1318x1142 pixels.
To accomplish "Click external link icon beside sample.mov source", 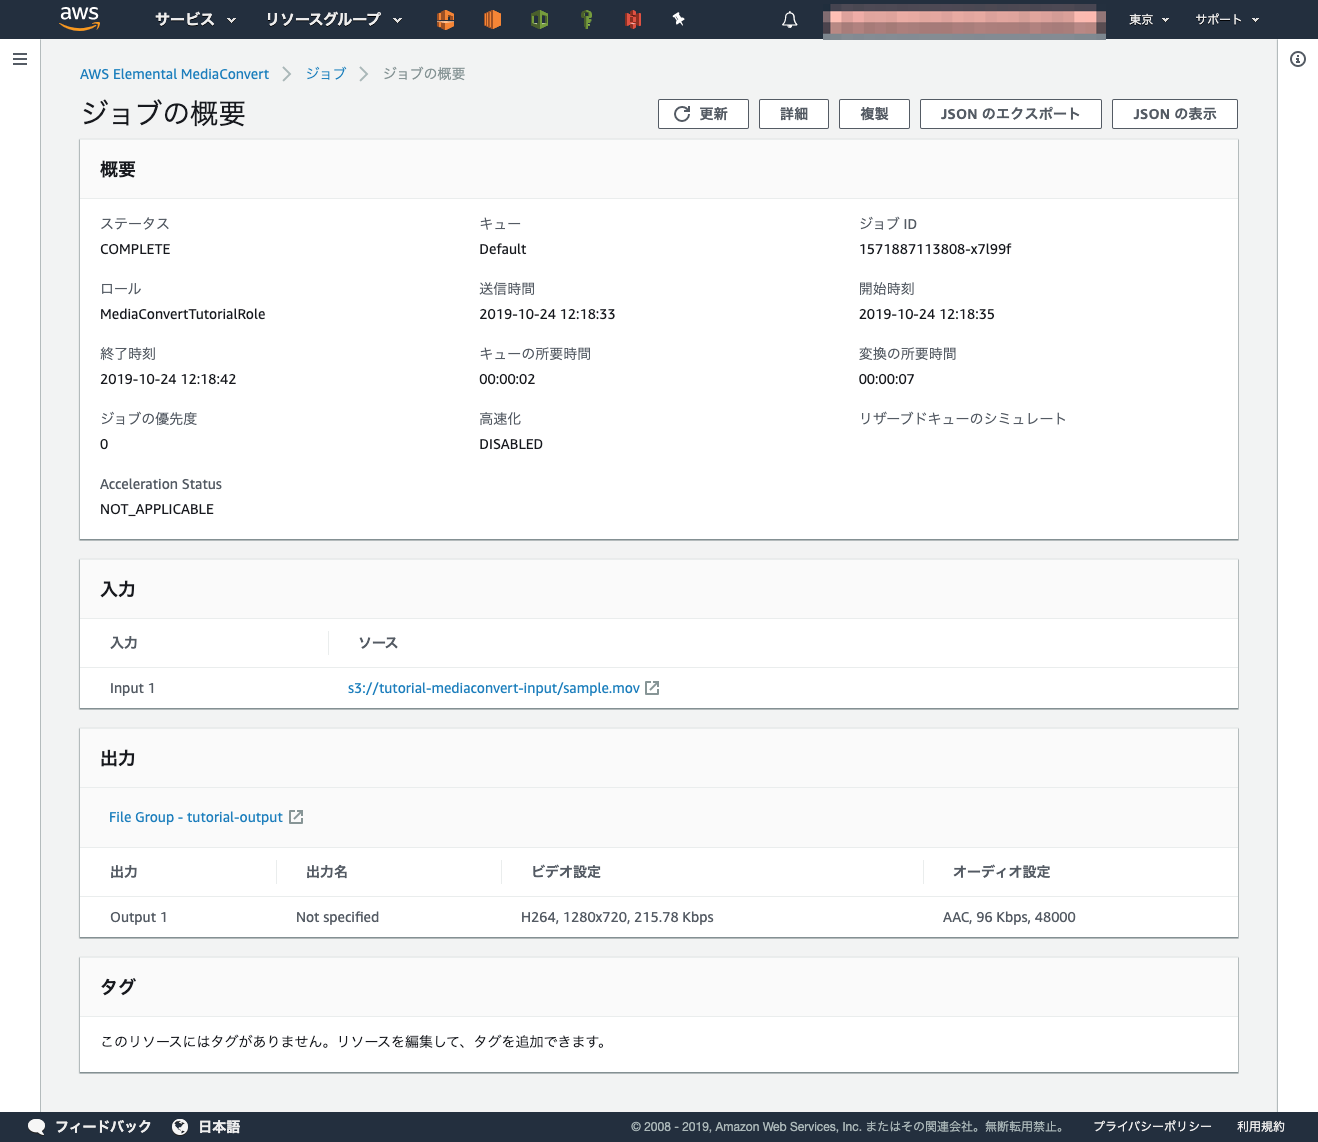I will pyautogui.click(x=652, y=688).
